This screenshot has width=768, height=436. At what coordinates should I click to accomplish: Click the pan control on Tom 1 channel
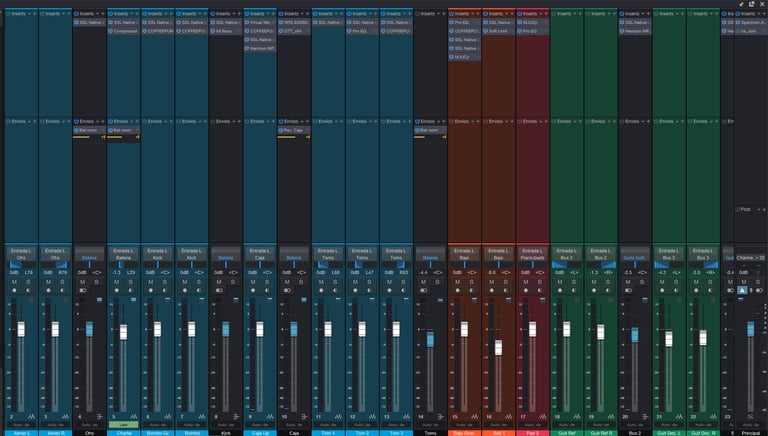click(328, 265)
